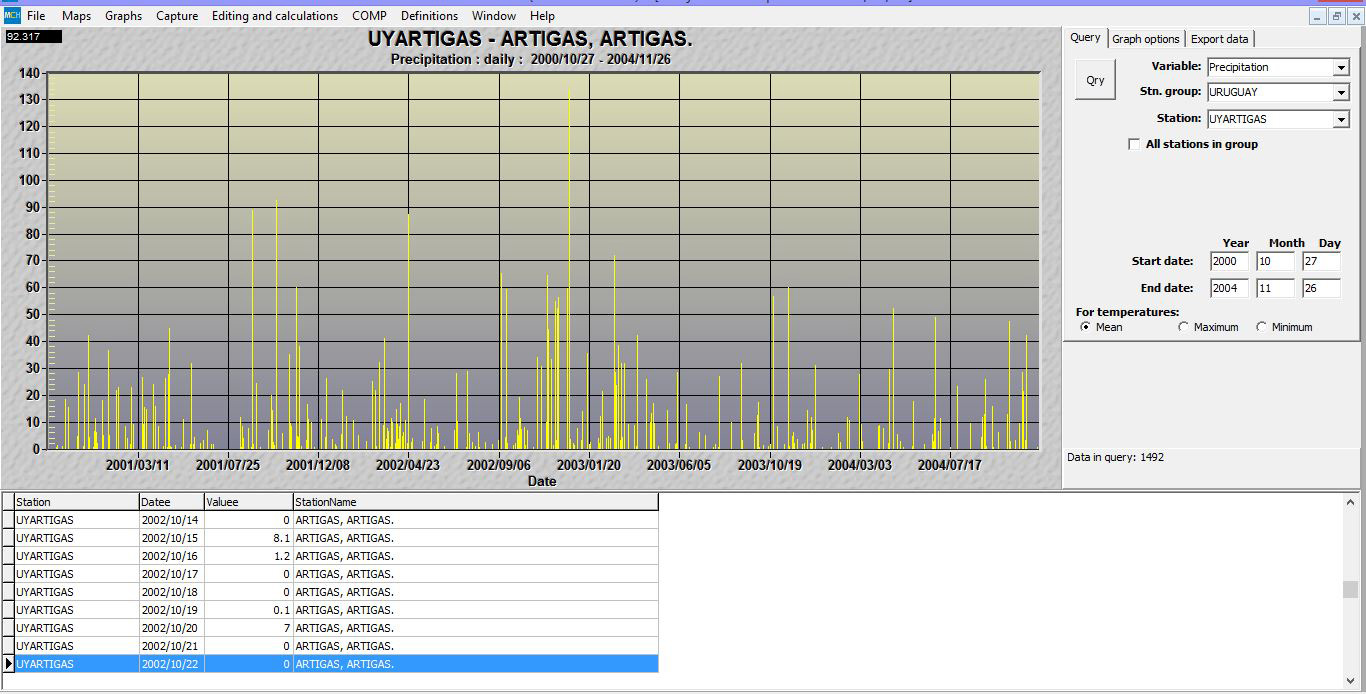
Task: Switch to the Graph options tab
Action: pos(1145,39)
